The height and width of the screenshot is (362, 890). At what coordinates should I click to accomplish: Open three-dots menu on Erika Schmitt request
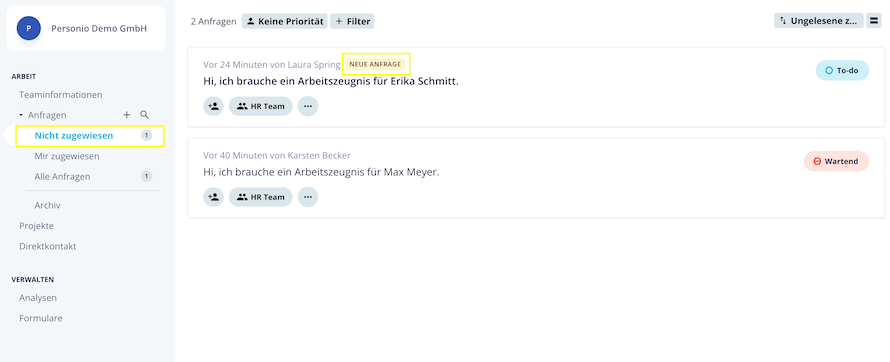point(308,106)
